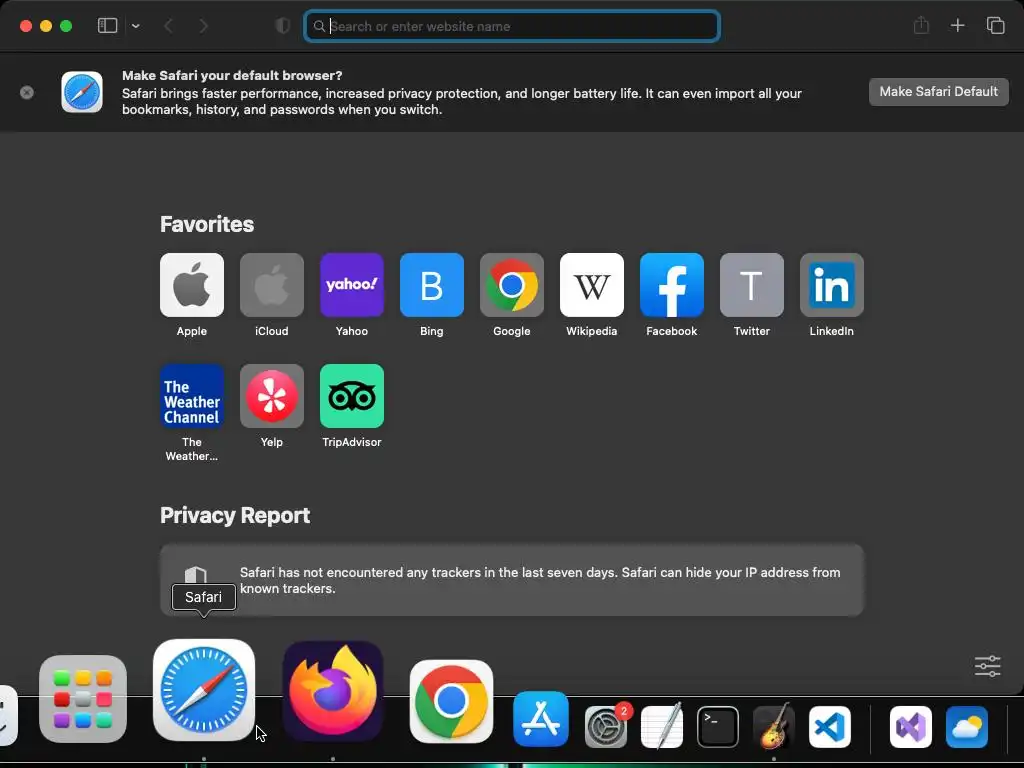
Task: Add a new tab with plus button
Action: coord(957,25)
